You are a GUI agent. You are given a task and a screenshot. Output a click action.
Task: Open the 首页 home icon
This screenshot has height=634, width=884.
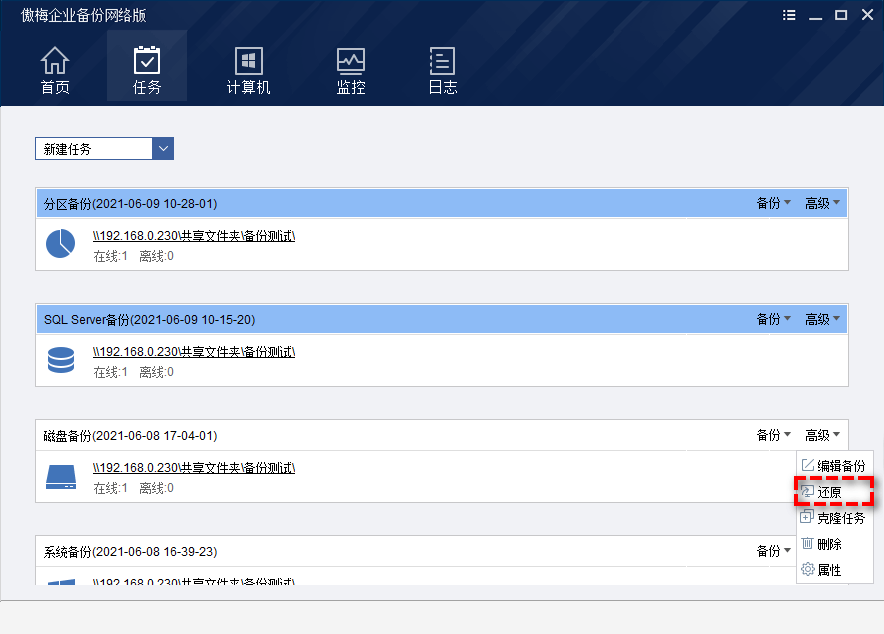(55, 61)
